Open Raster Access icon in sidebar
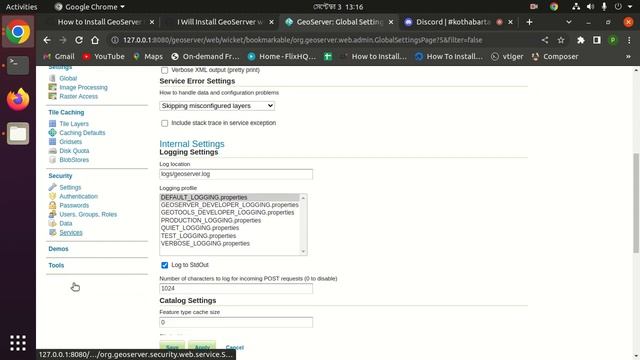This screenshot has height=360, width=640. 52,96
